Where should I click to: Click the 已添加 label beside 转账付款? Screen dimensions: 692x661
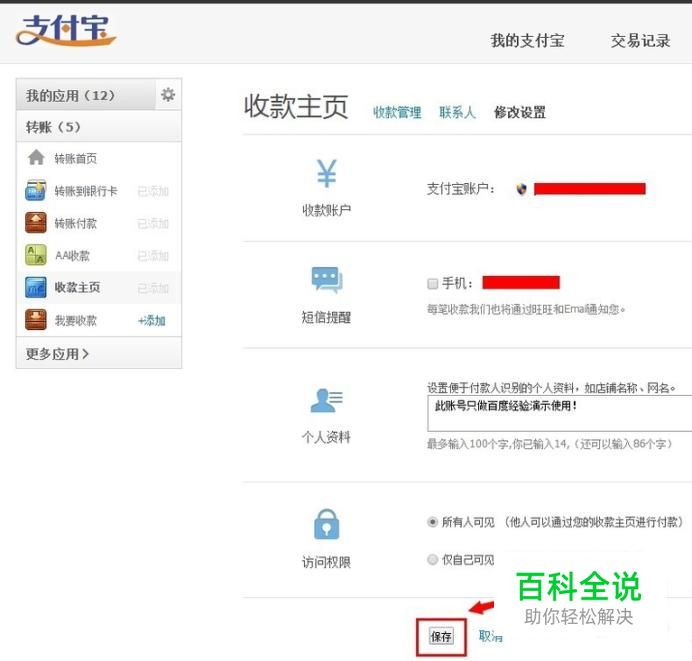point(153,223)
